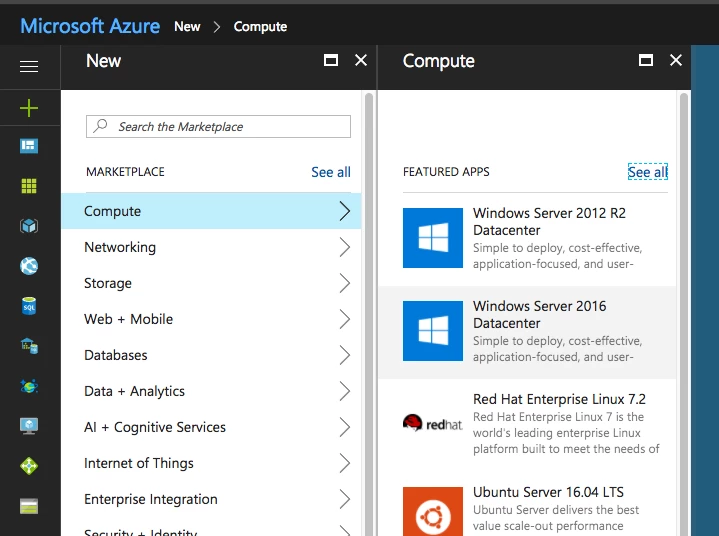This screenshot has width=719, height=536.
Task: Open Load balancers green diamond icon
Action: pyautogui.click(x=29, y=466)
